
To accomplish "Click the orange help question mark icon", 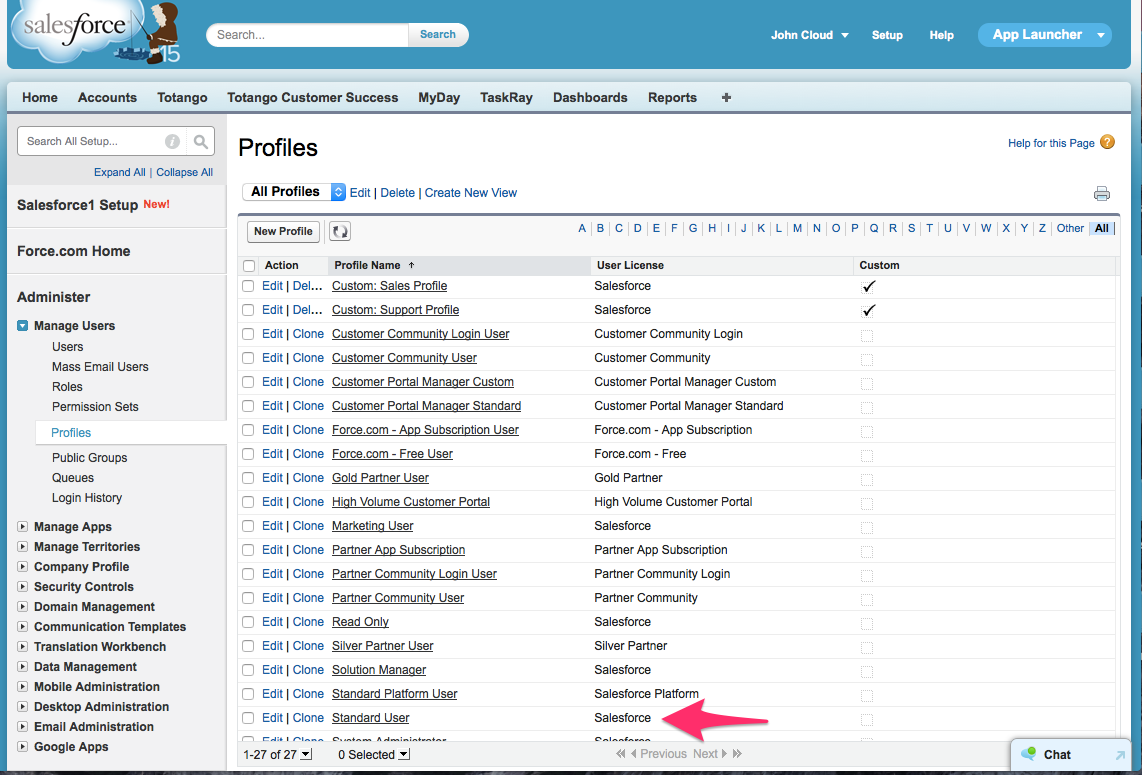I will tap(1107, 142).
